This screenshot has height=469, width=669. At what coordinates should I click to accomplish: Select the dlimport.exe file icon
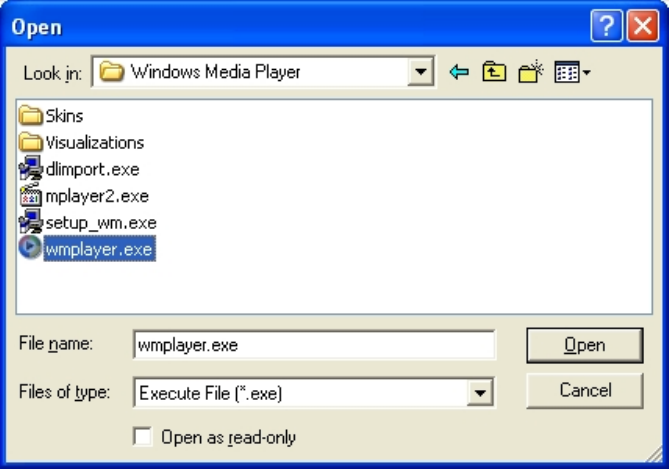pyautogui.click(x=31, y=168)
